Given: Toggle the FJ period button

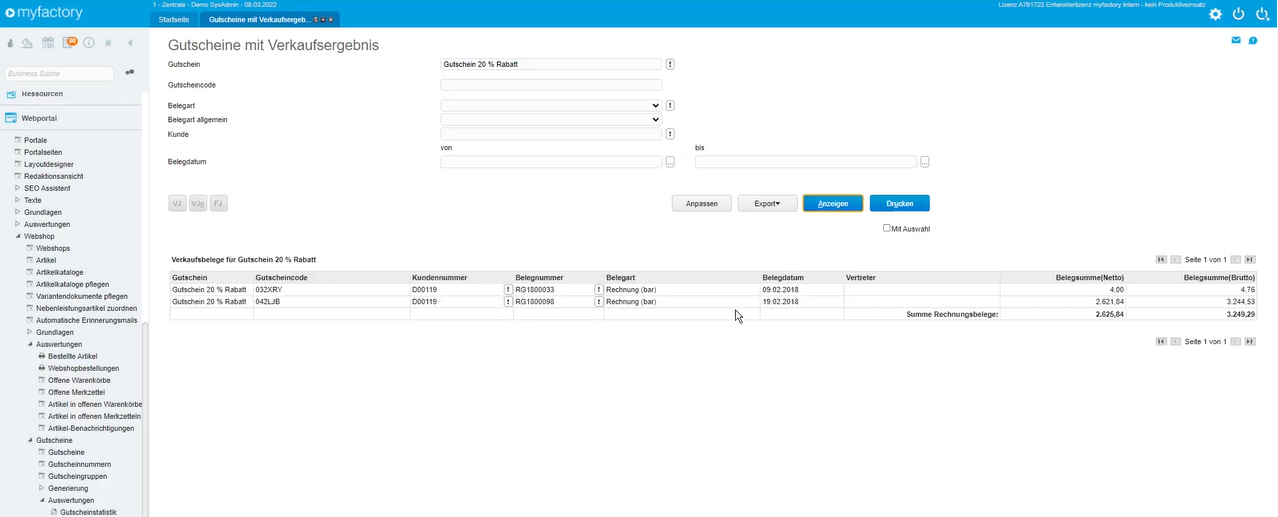Looking at the screenshot, I should [x=219, y=203].
